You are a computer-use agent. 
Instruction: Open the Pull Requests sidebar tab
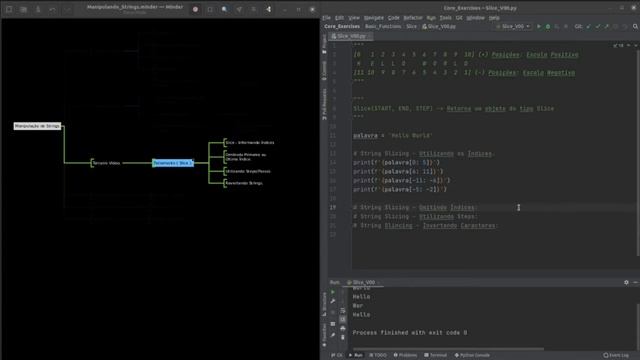point(324,104)
